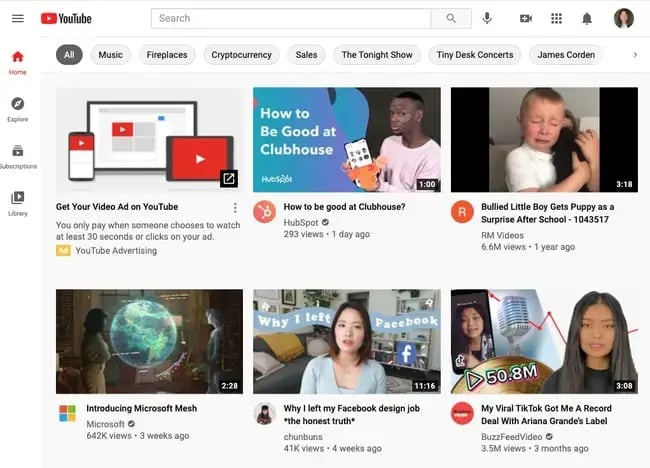
Task: Open the hamburger guide menu
Action: [18, 18]
